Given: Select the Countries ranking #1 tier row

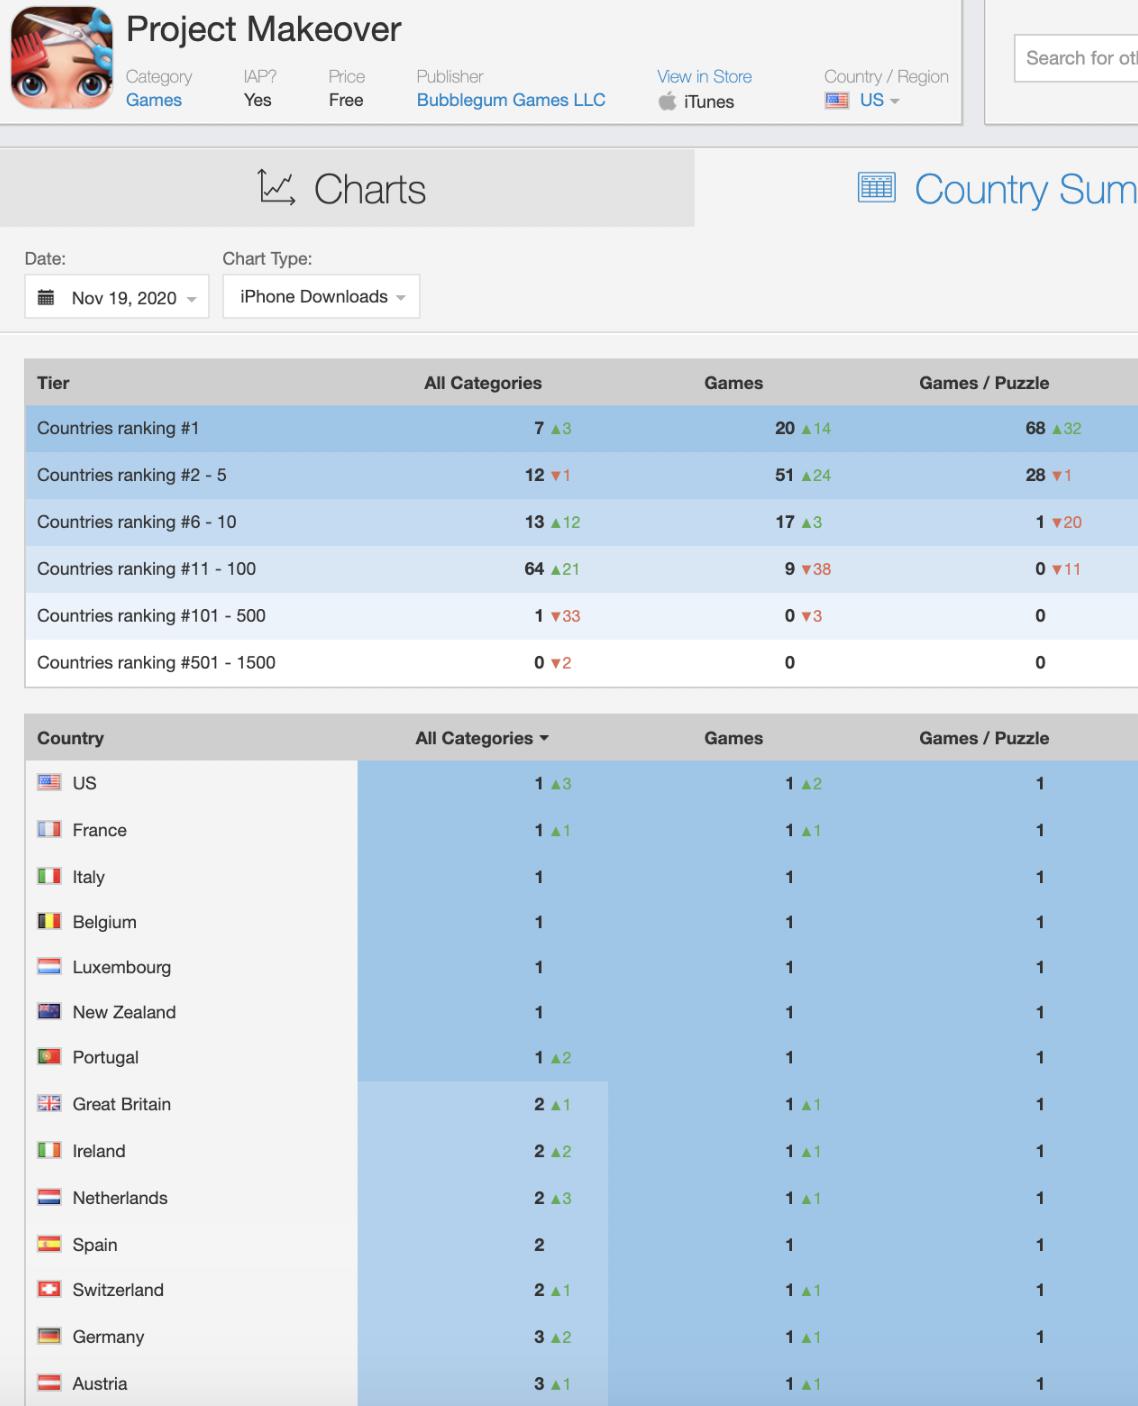Looking at the screenshot, I should 581,428.
